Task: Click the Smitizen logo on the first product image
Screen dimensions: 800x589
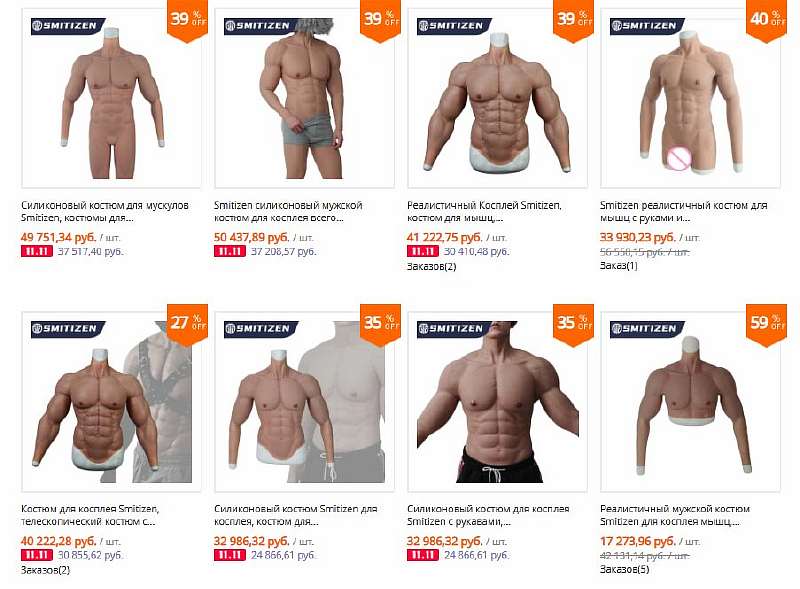Action: pos(67,26)
